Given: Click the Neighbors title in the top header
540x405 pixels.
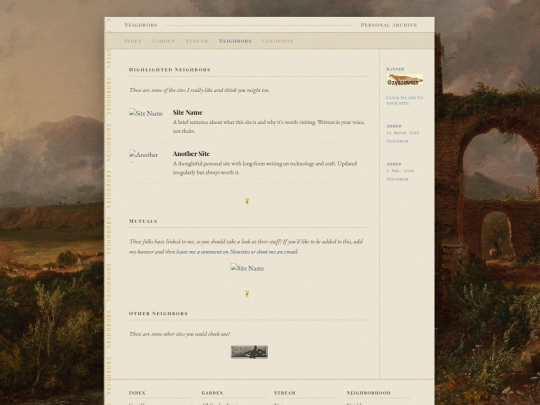Looking at the screenshot, I should click(141, 25).
